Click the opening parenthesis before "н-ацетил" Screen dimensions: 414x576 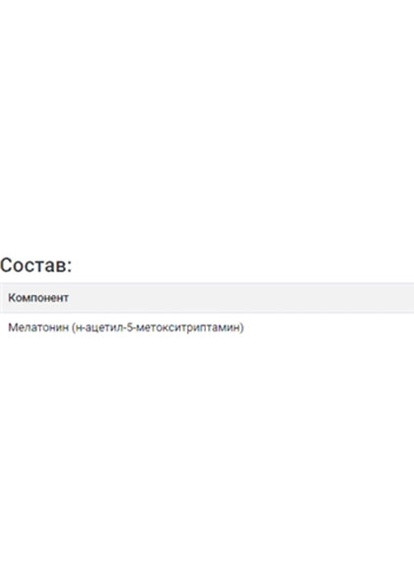click(73, 328)
